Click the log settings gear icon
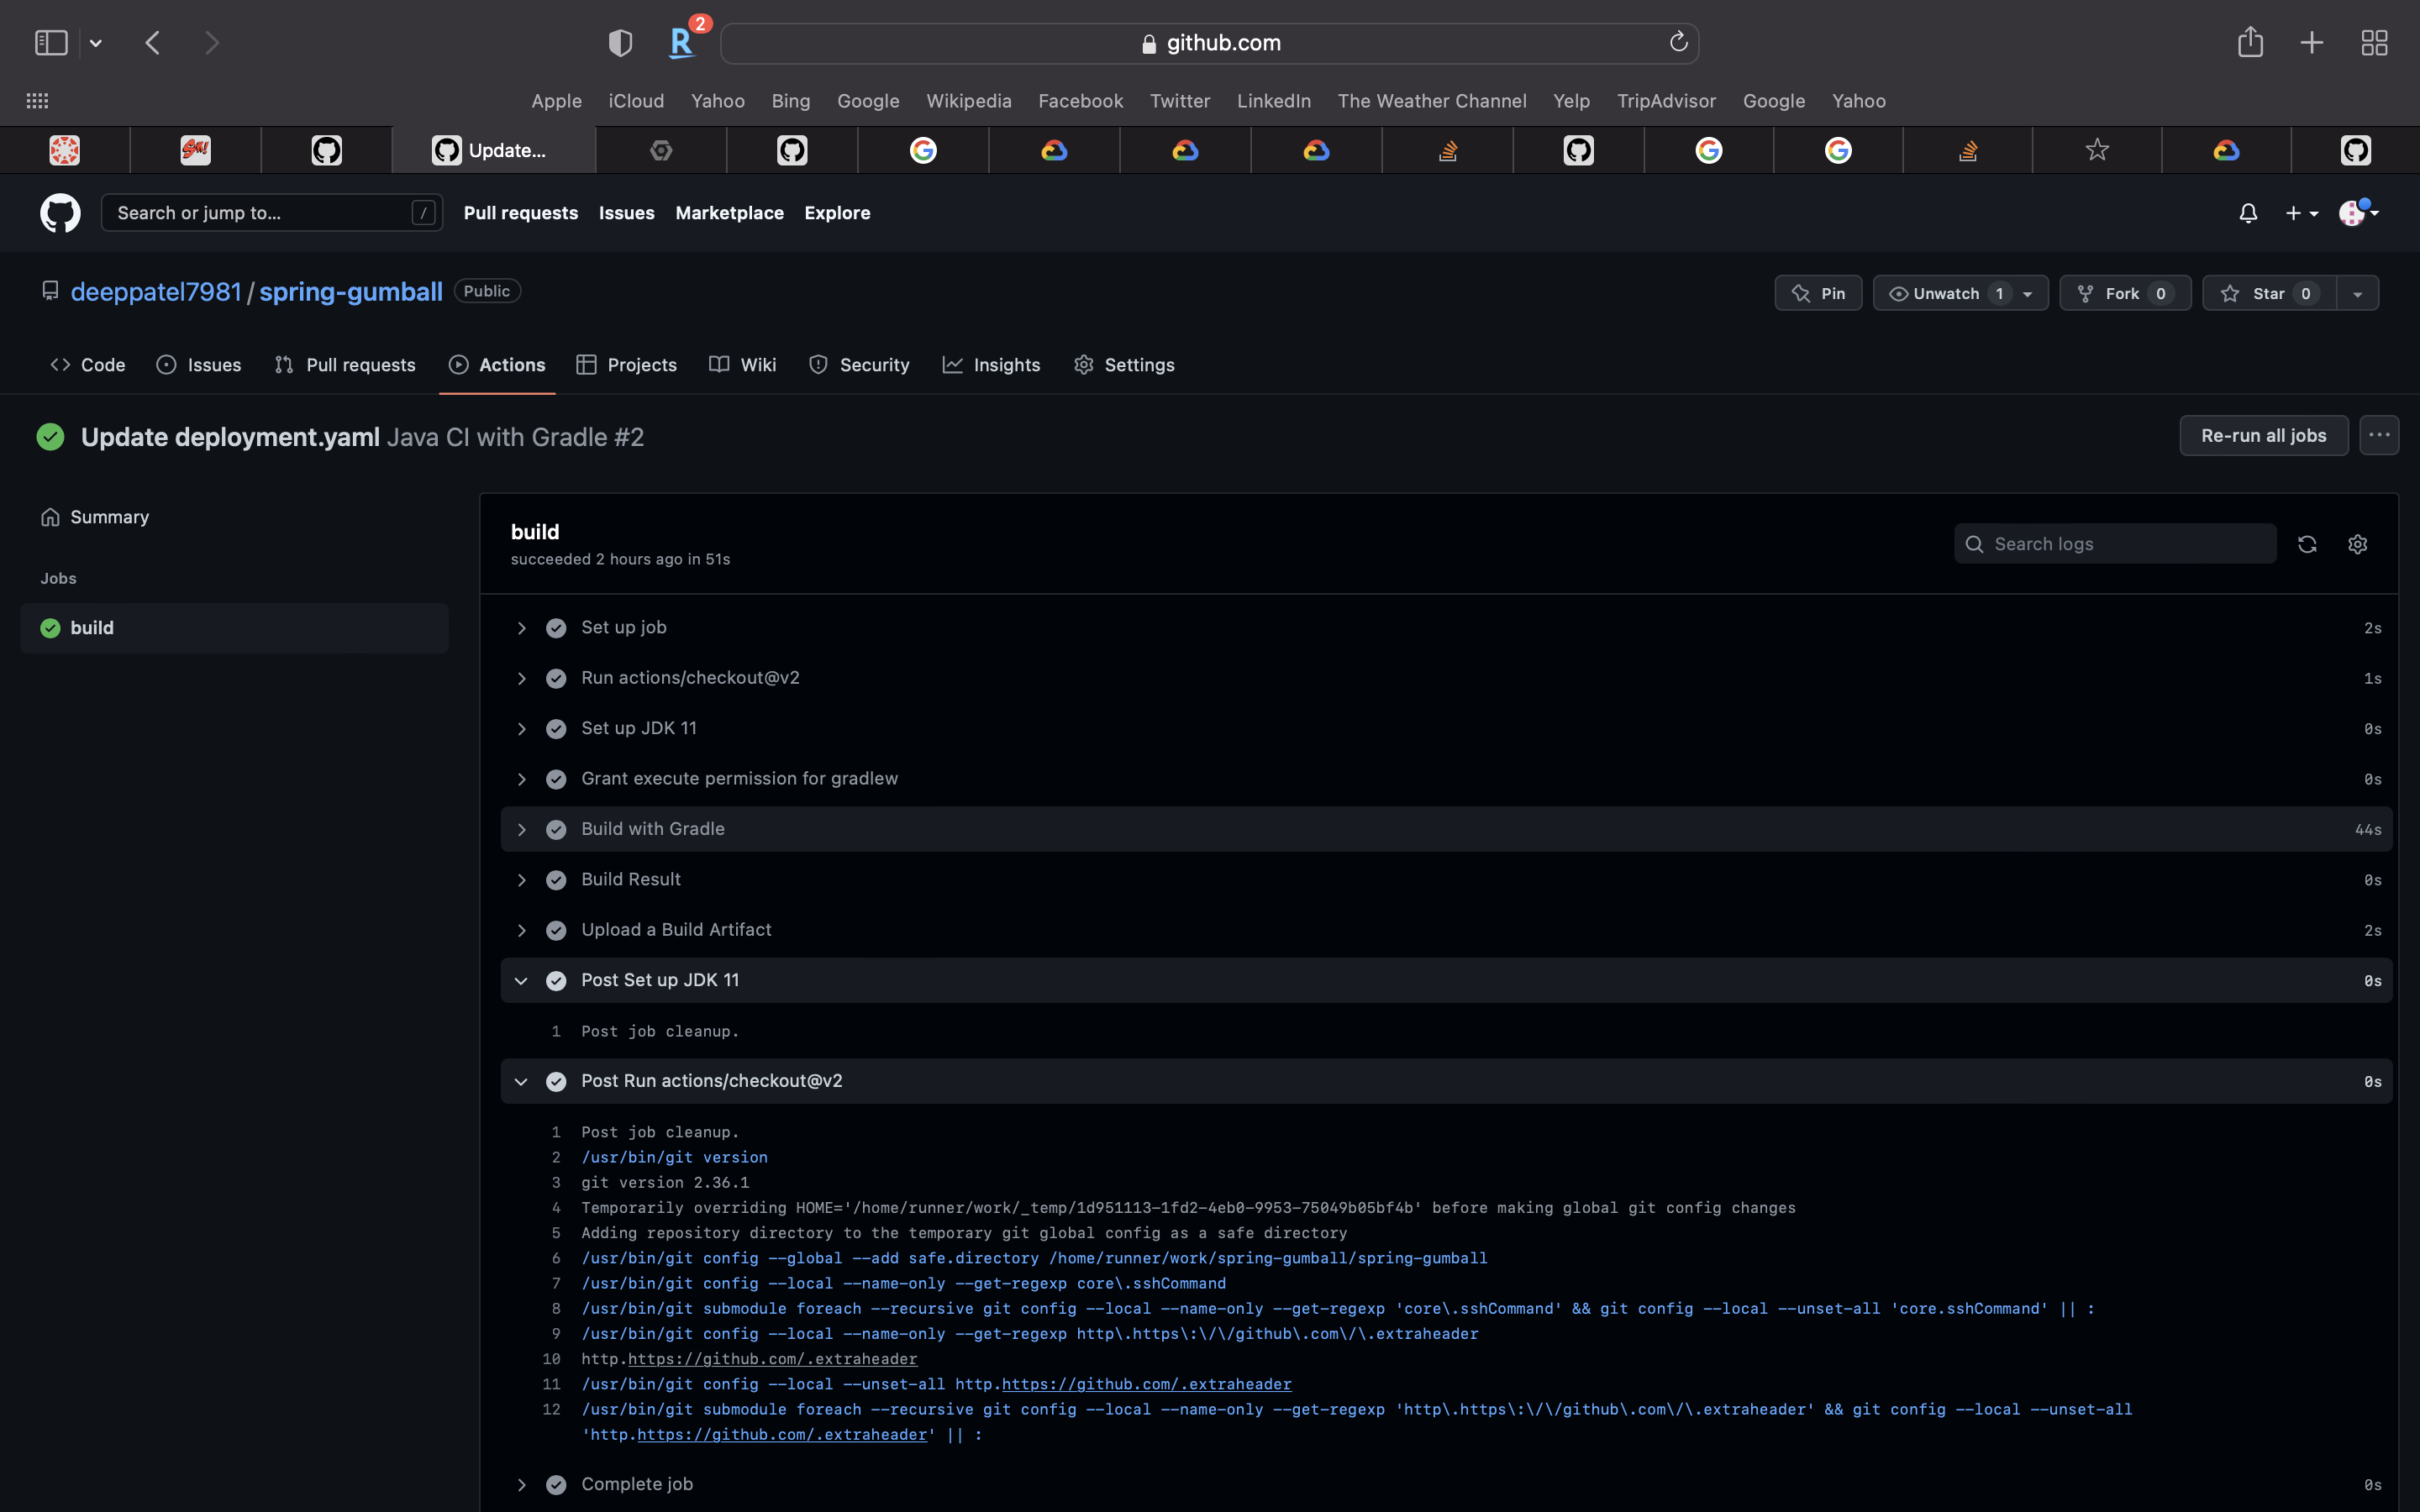Screen dimensions: 2420x1512 [2357, 544]
